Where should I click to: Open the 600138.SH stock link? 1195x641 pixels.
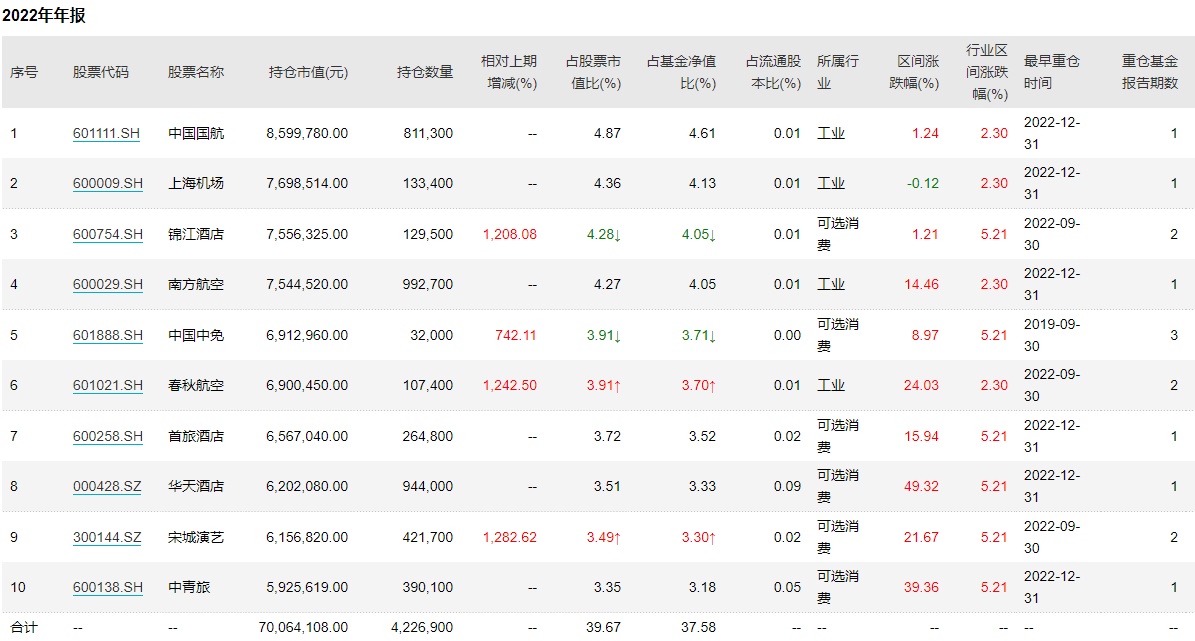108,587
